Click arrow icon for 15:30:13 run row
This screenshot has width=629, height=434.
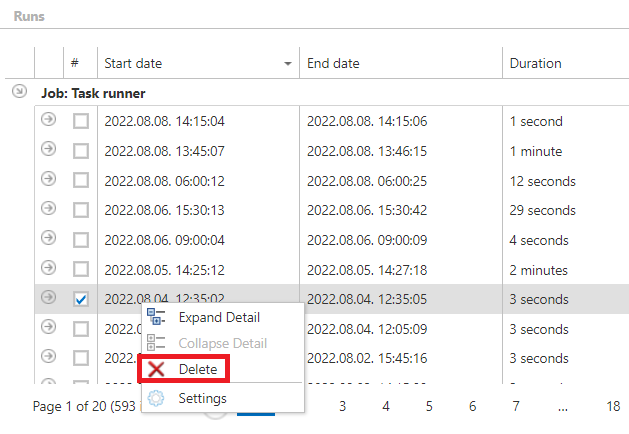coord(48,209)
